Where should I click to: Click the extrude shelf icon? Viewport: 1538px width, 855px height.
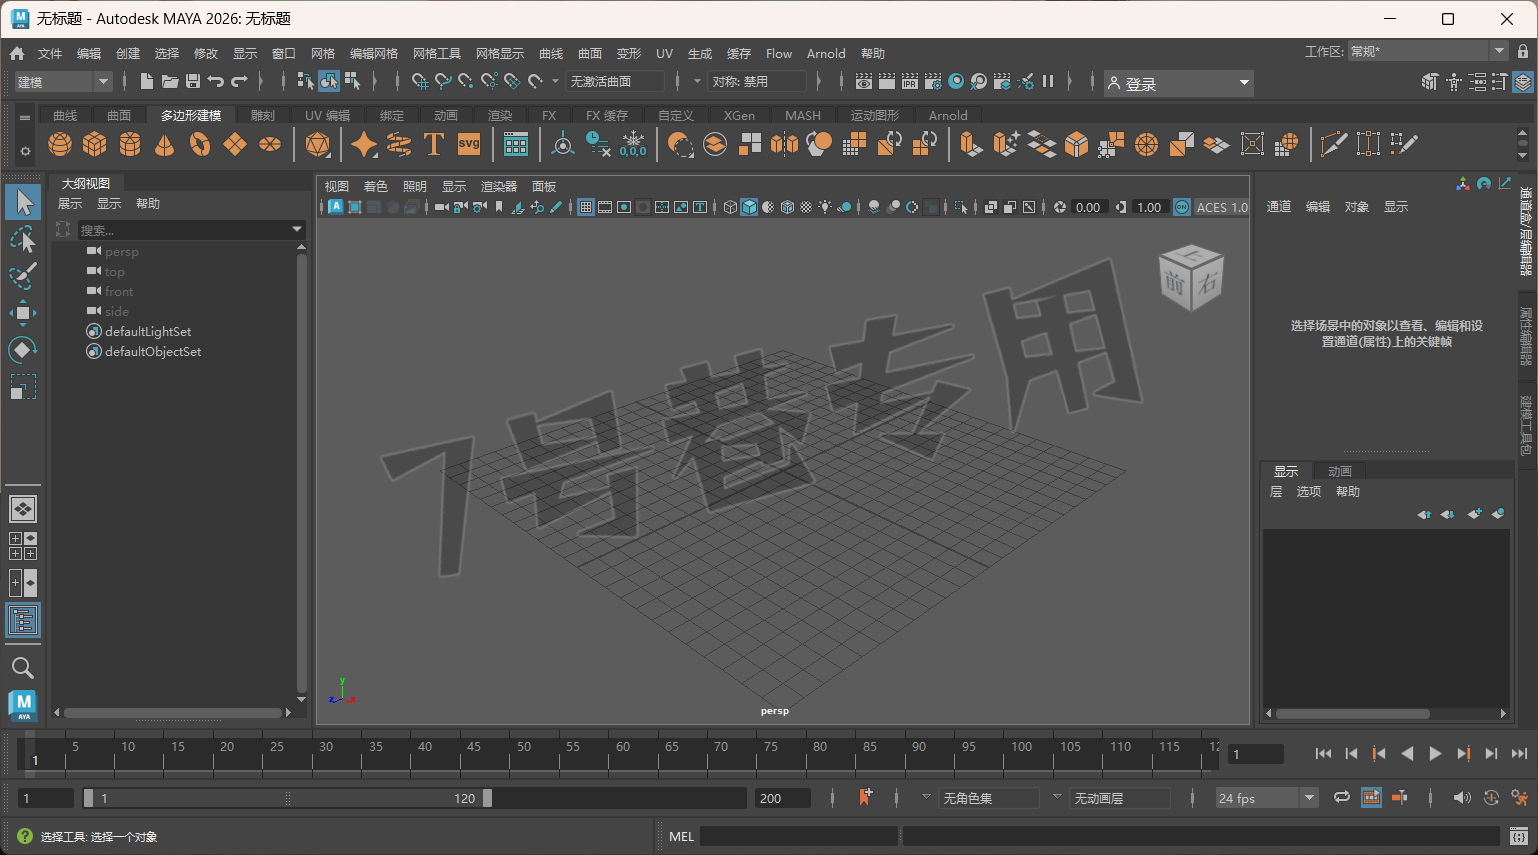pyautogui.click(x=970, y=145)
